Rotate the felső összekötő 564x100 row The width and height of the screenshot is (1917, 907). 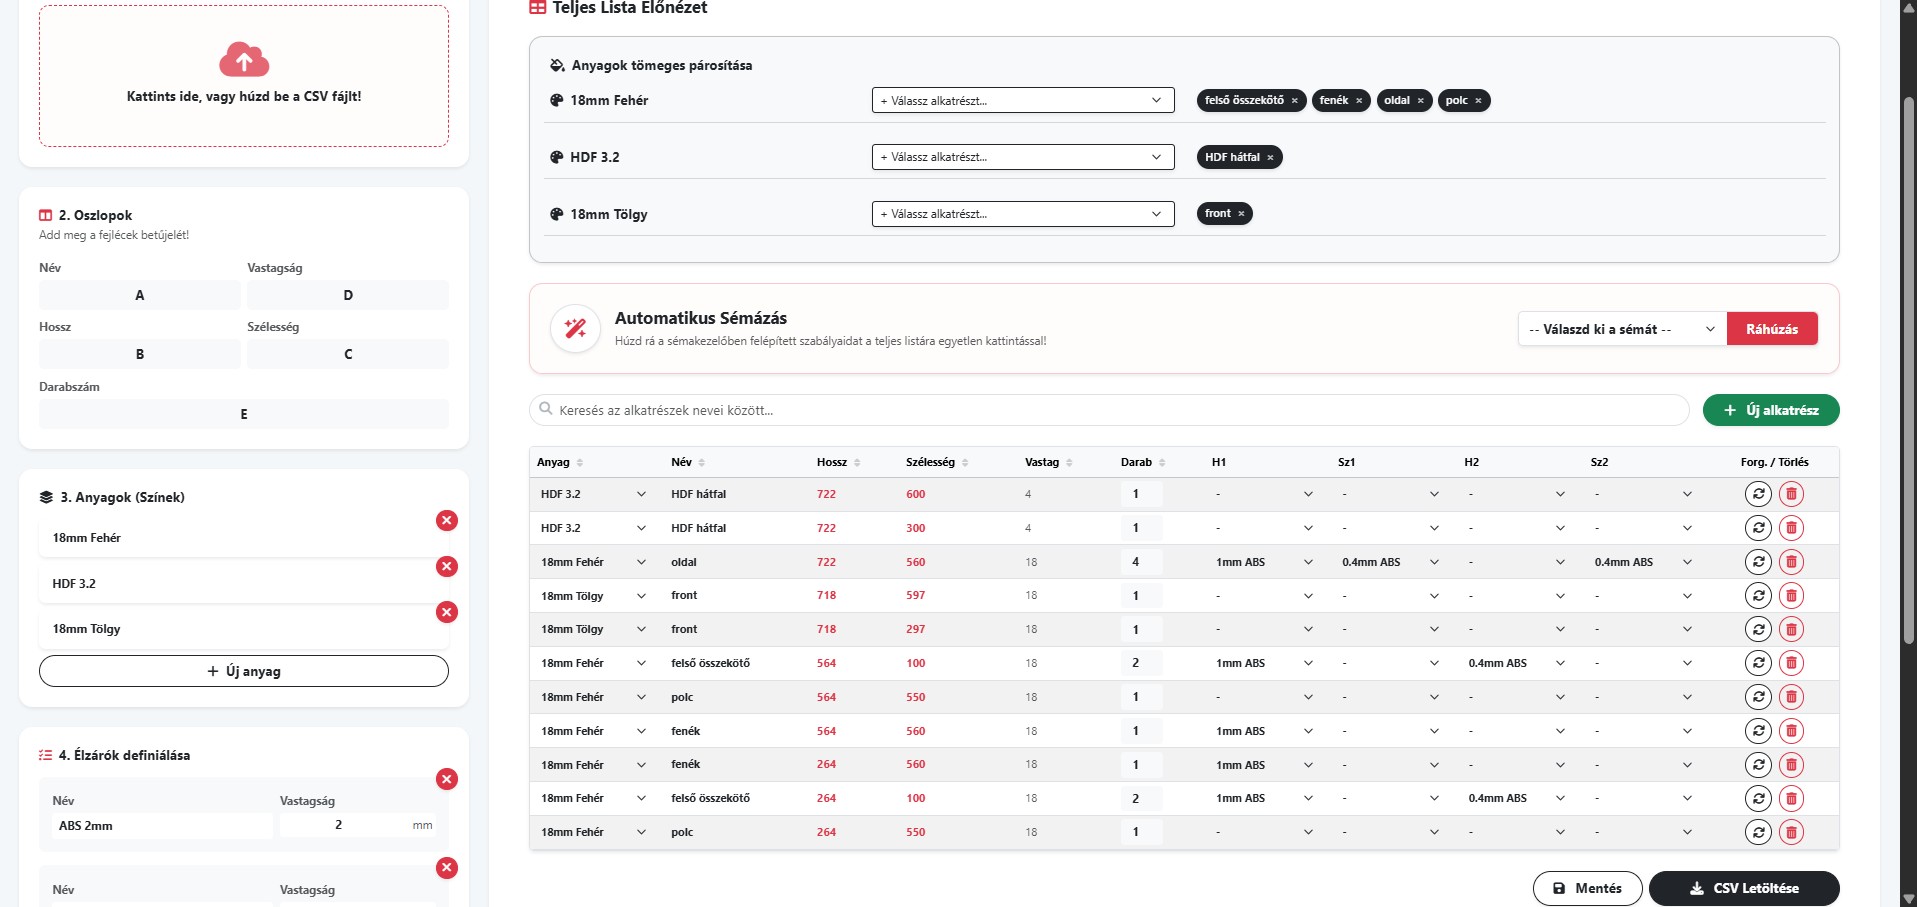click(x=1758, y=663)
